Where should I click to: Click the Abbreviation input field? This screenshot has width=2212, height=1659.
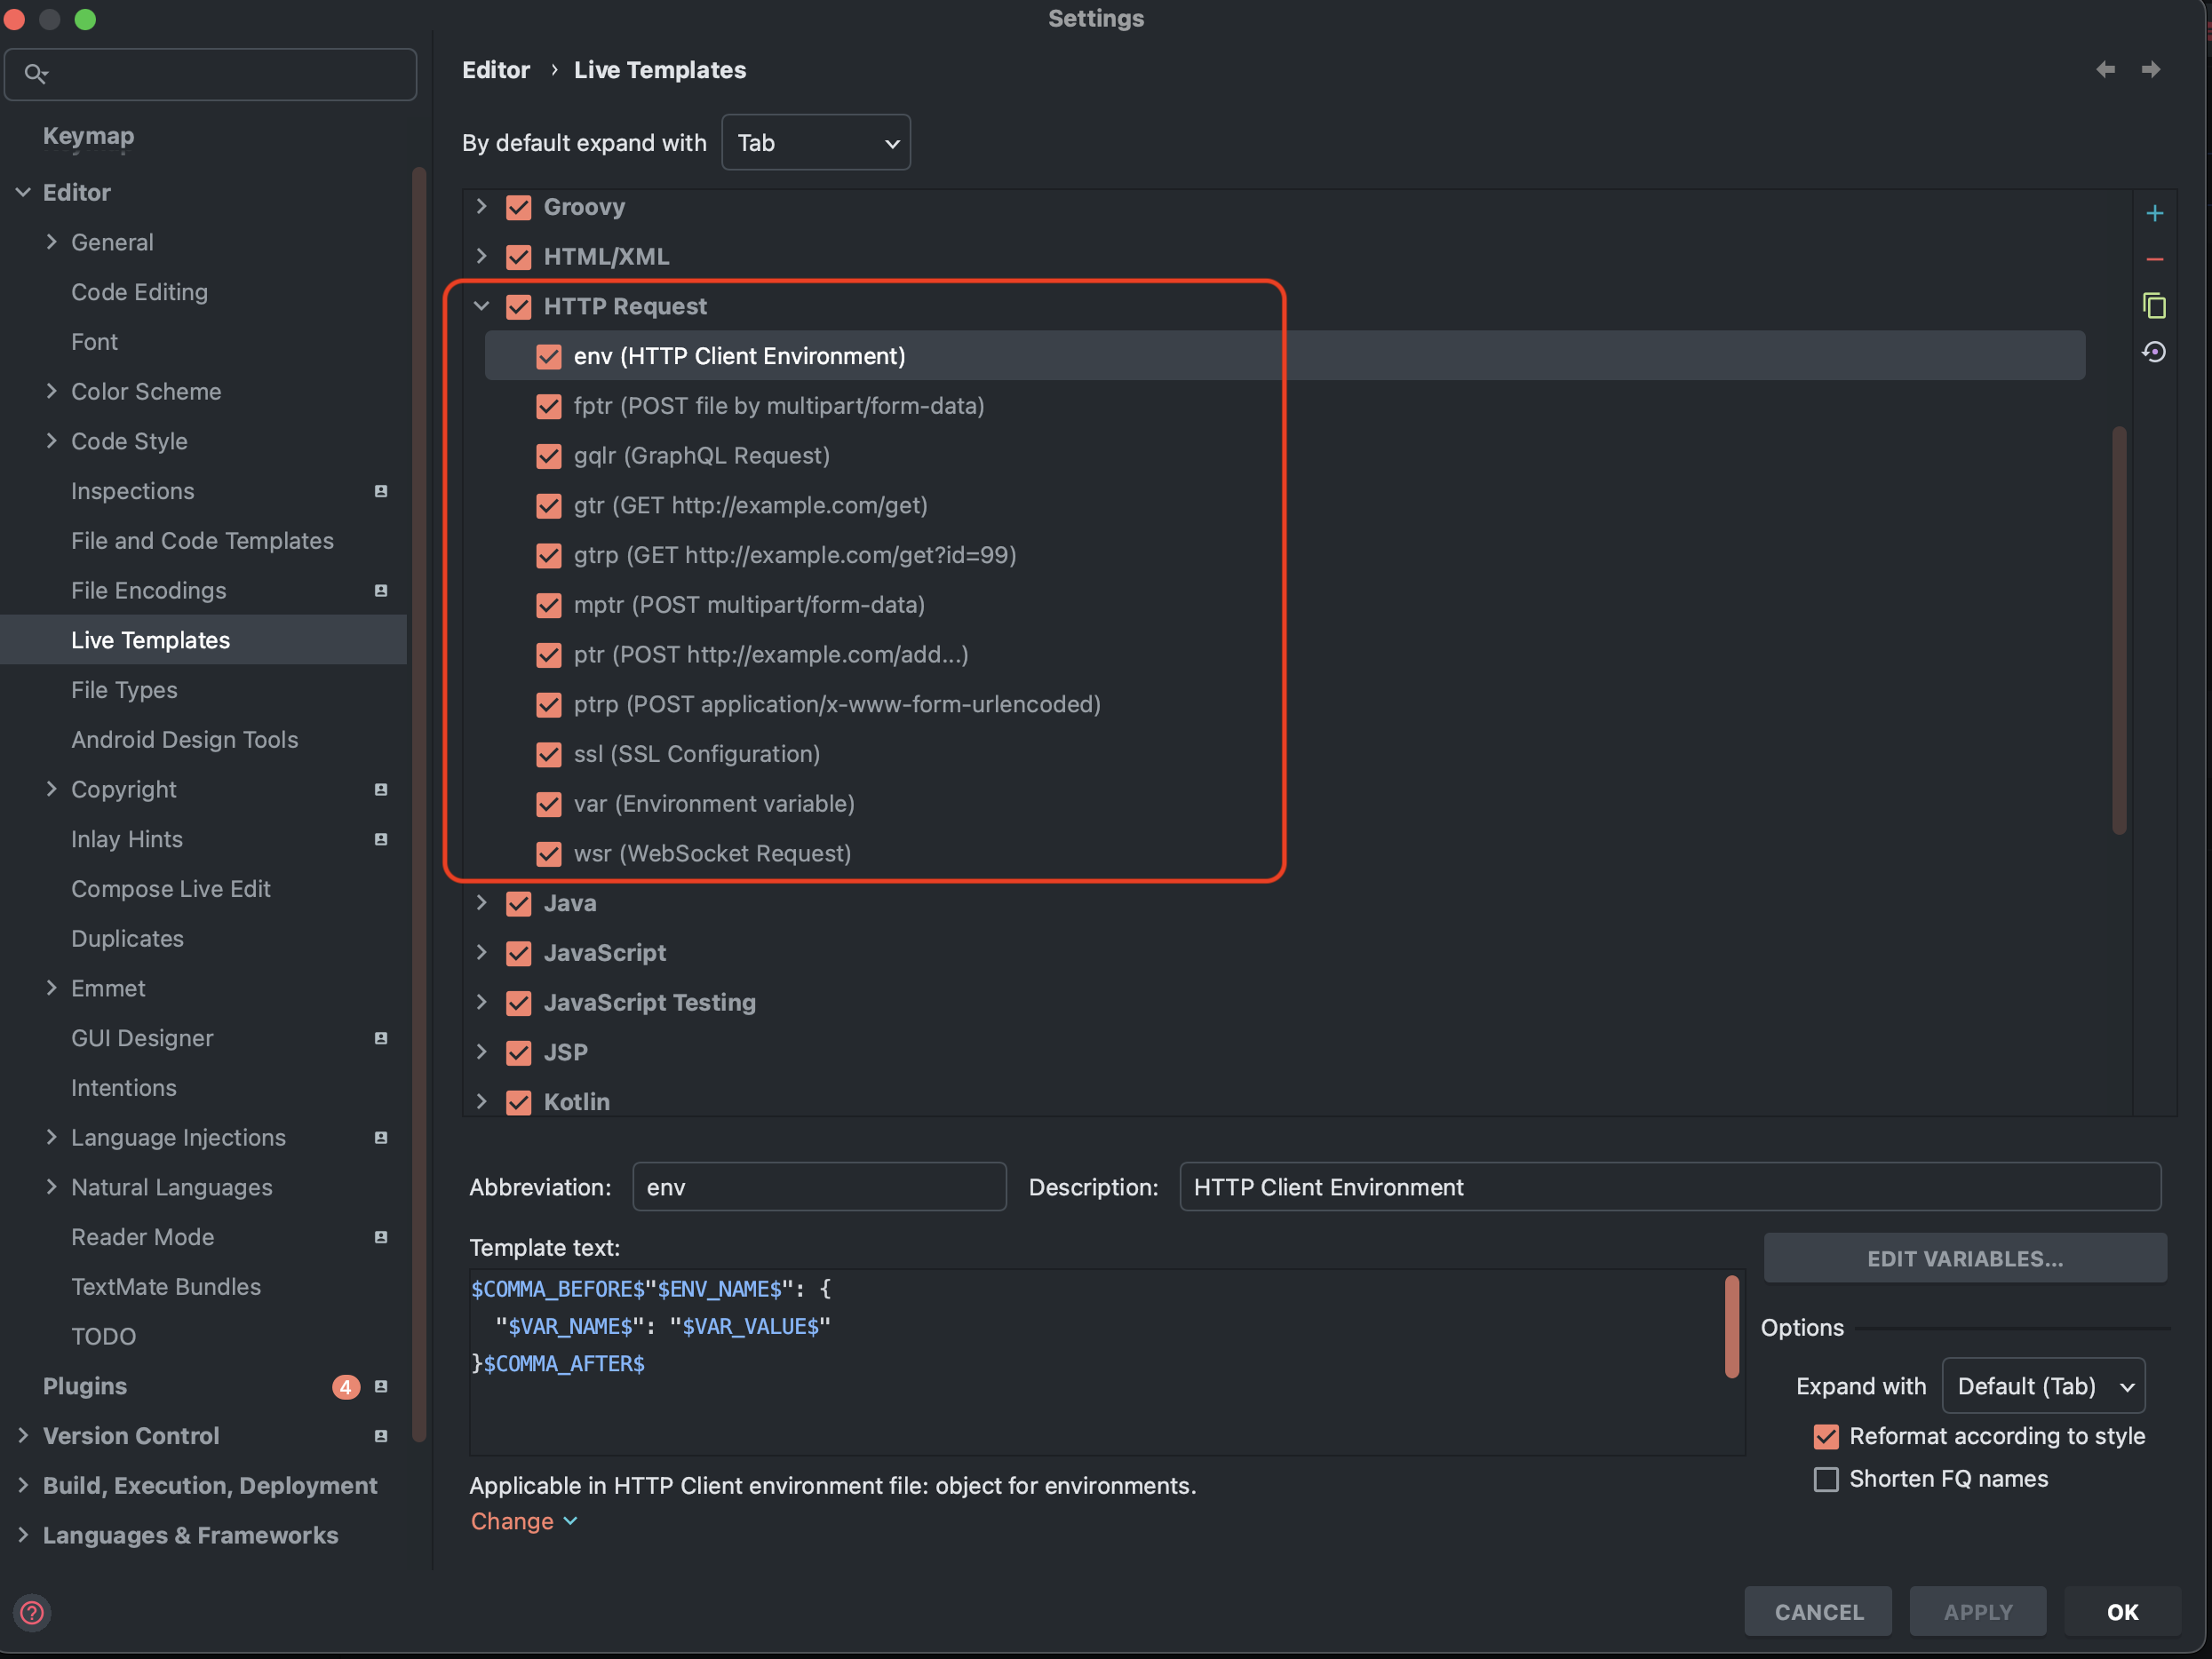pos(818,1187)
